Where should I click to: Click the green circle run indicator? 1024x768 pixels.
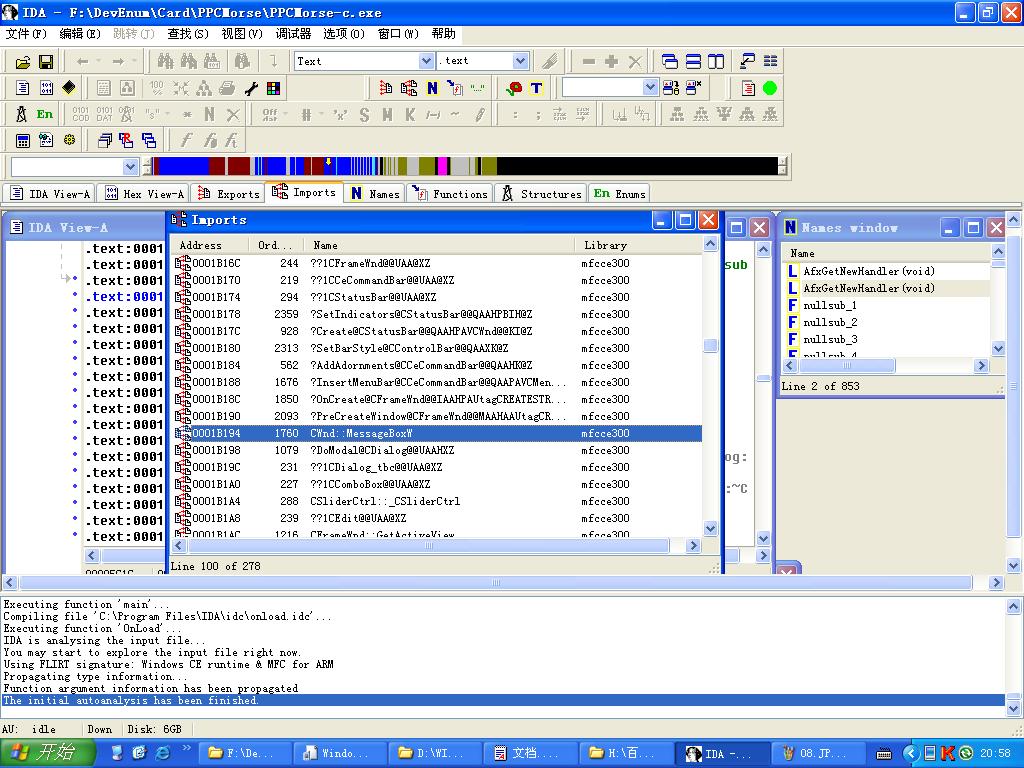(770, 88)
